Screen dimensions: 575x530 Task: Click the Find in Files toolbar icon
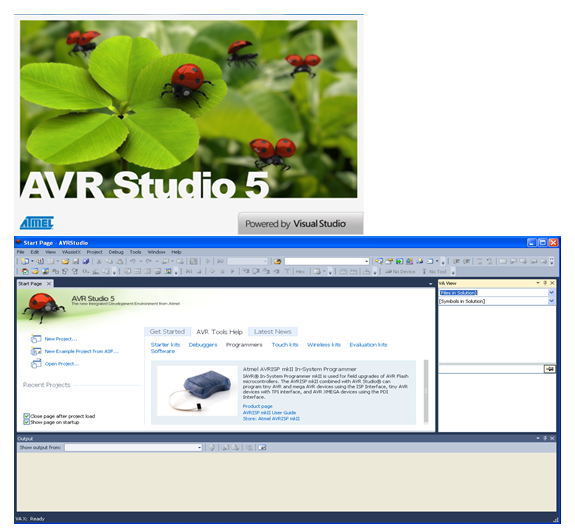tap(278, 261)
